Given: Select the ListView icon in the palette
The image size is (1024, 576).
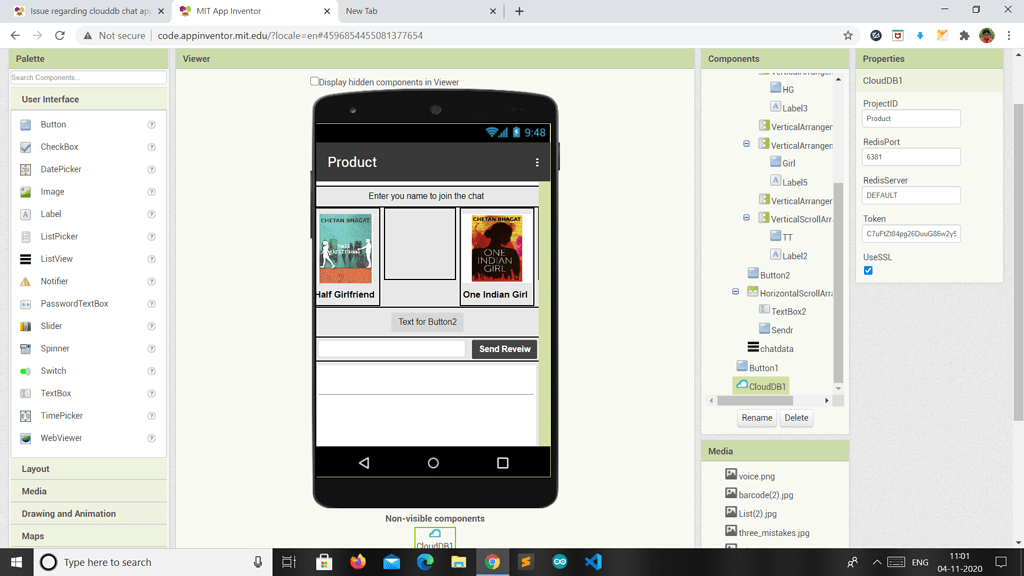Looking at the screenshot, I should point(23,259).
